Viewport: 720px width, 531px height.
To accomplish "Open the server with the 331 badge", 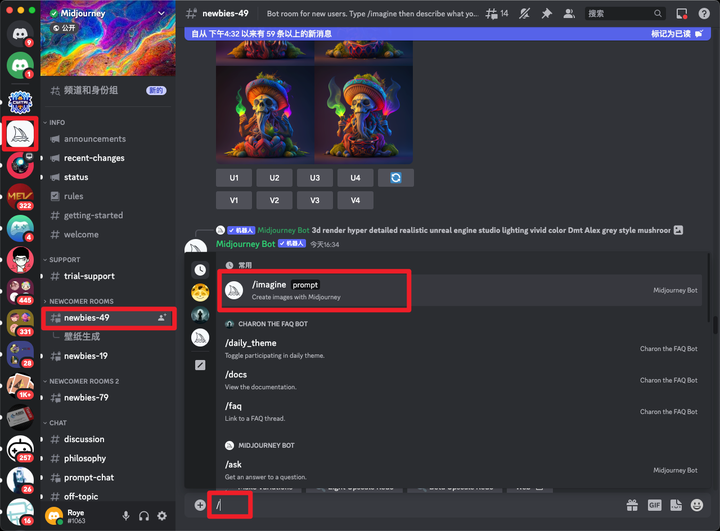I will click(20, 322).
